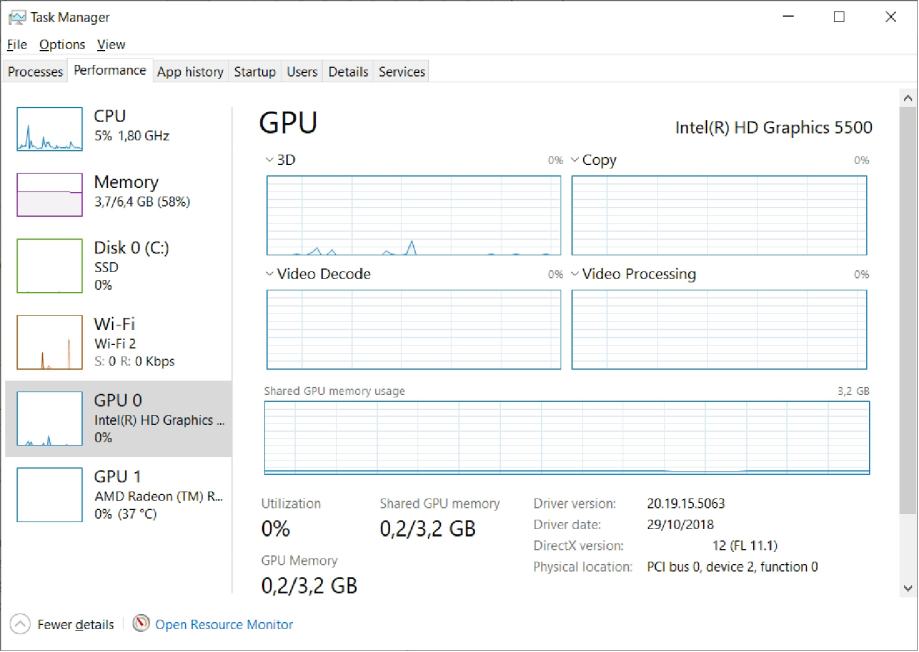919x652 pixels.
Task: Switch to the Startup tab
Action: click(254, 72)
